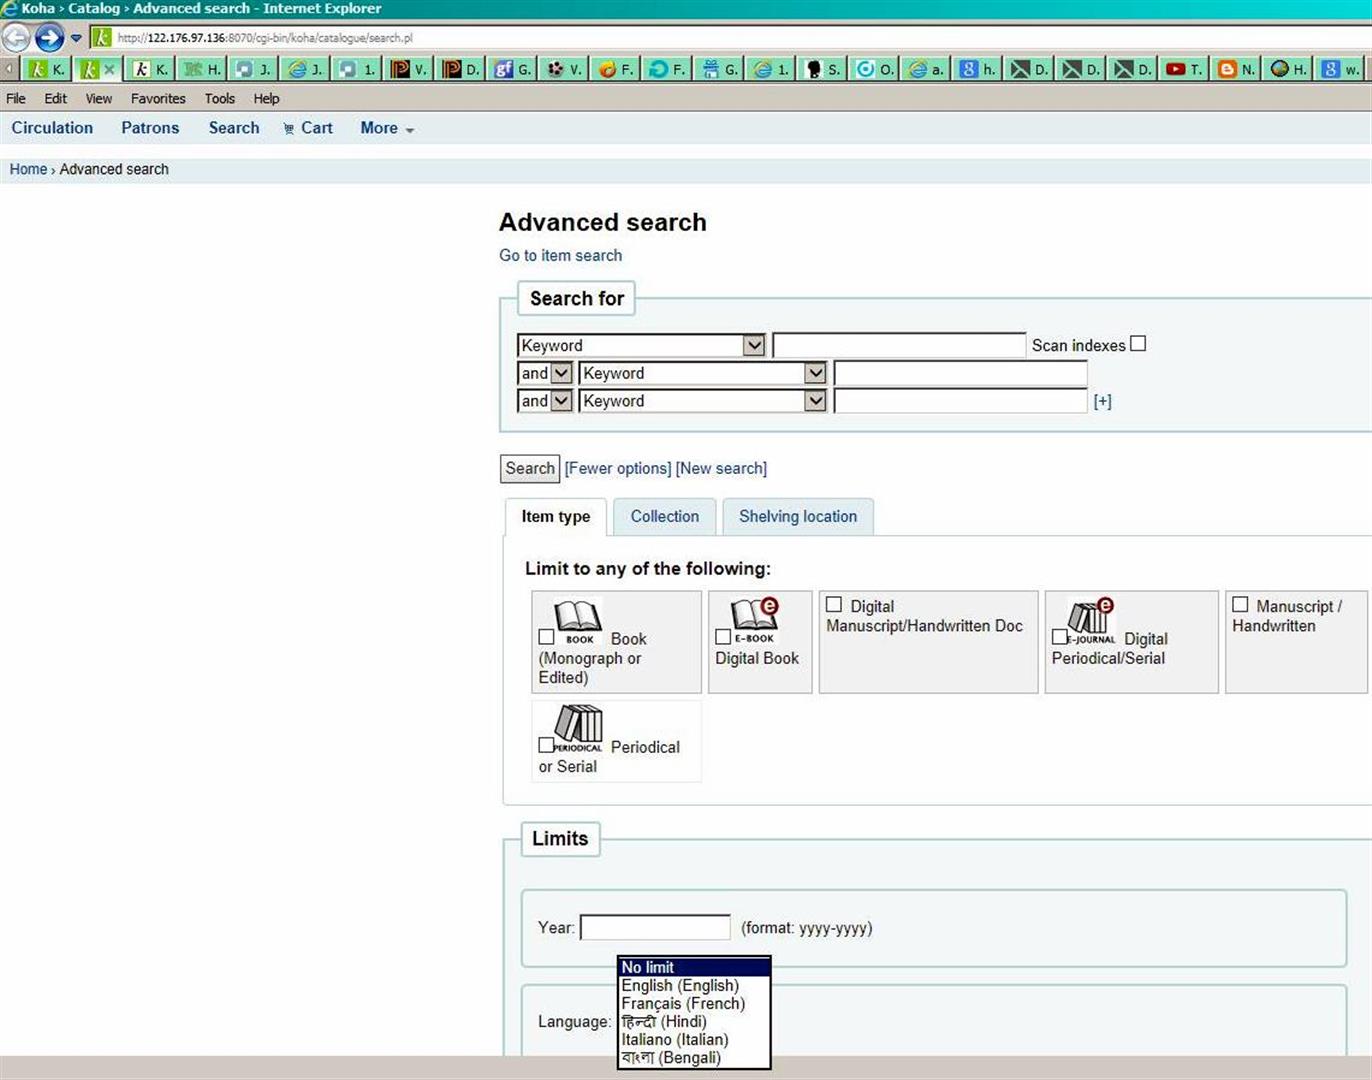Click the browser Forward arrow button
Image resolution: width=1372 pixels, height=1080 pixels.
tap(49, 38)
